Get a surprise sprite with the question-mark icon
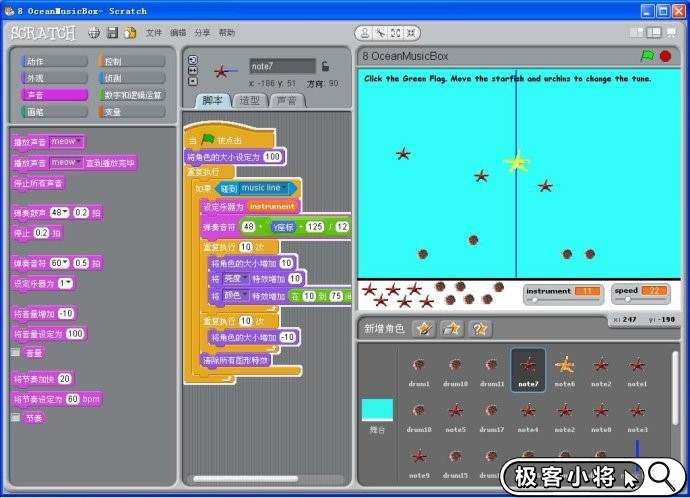Image resolution: width=690 pixels, height=498 pixels. [x=480, y=328]
